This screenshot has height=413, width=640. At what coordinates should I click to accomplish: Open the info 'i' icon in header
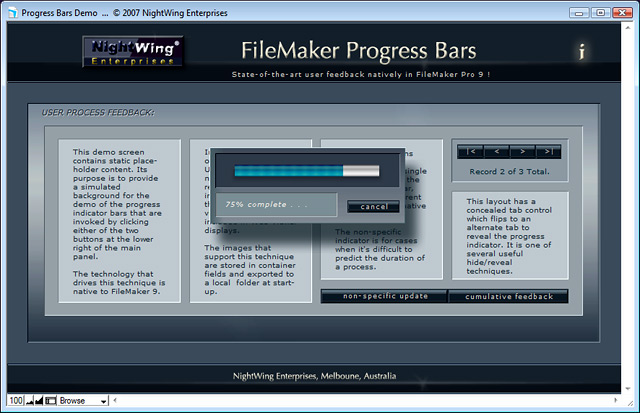[582, 51]
